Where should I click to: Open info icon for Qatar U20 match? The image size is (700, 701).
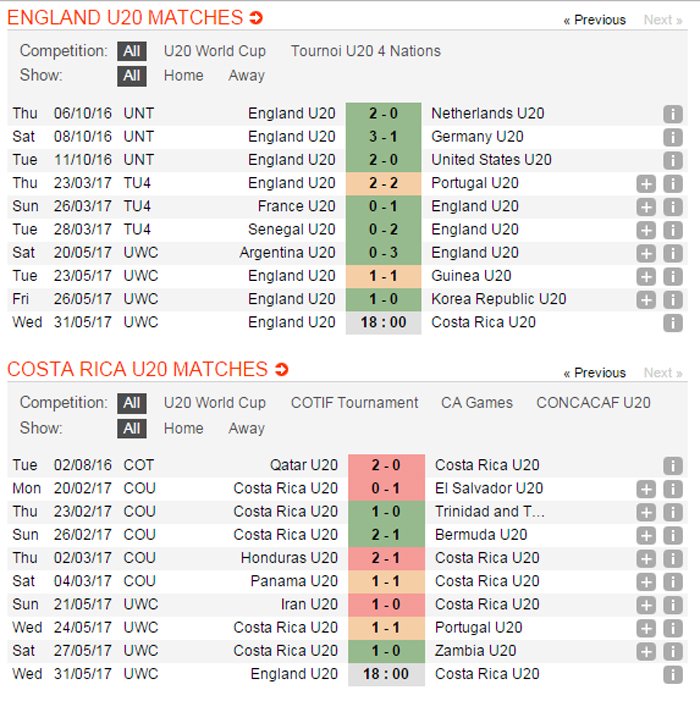(673, 466)
